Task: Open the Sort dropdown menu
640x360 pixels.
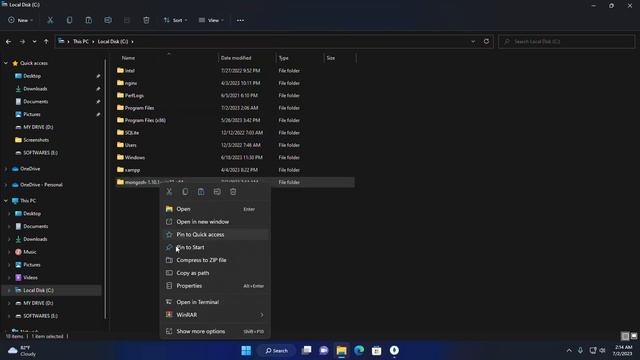Action: (x=176, y=20)
